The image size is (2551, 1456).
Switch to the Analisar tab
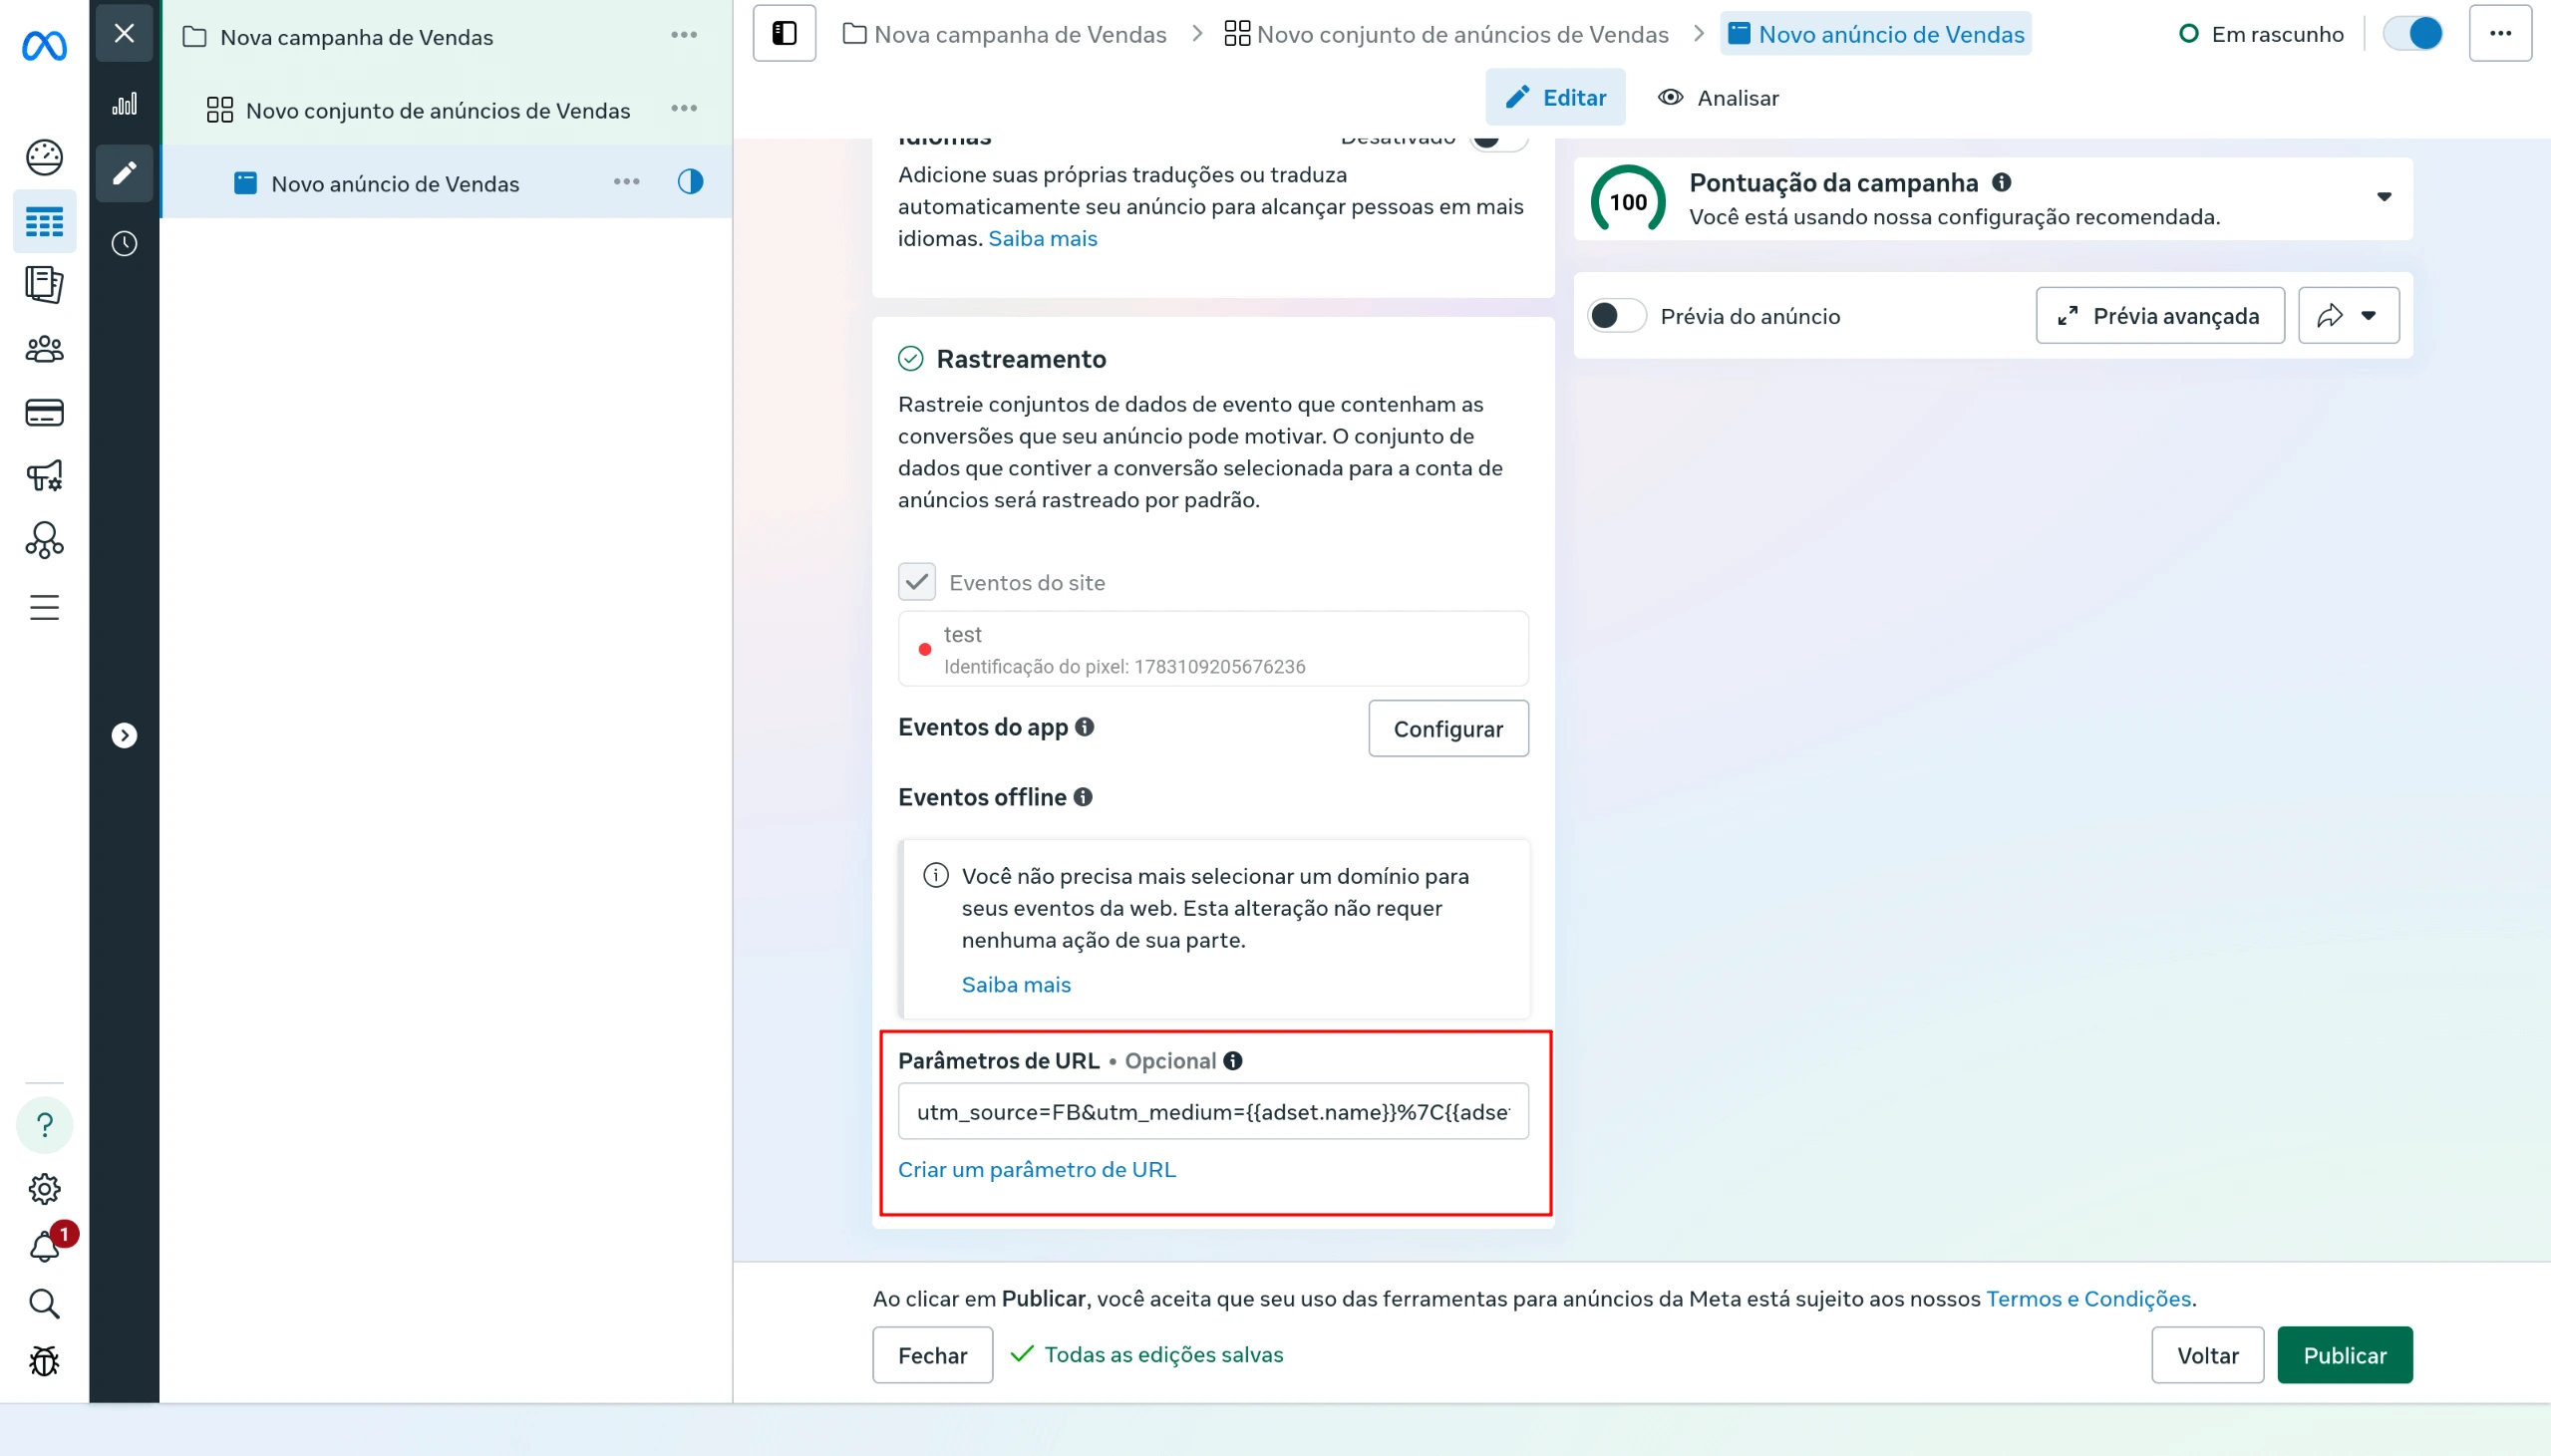(1719, 98)
